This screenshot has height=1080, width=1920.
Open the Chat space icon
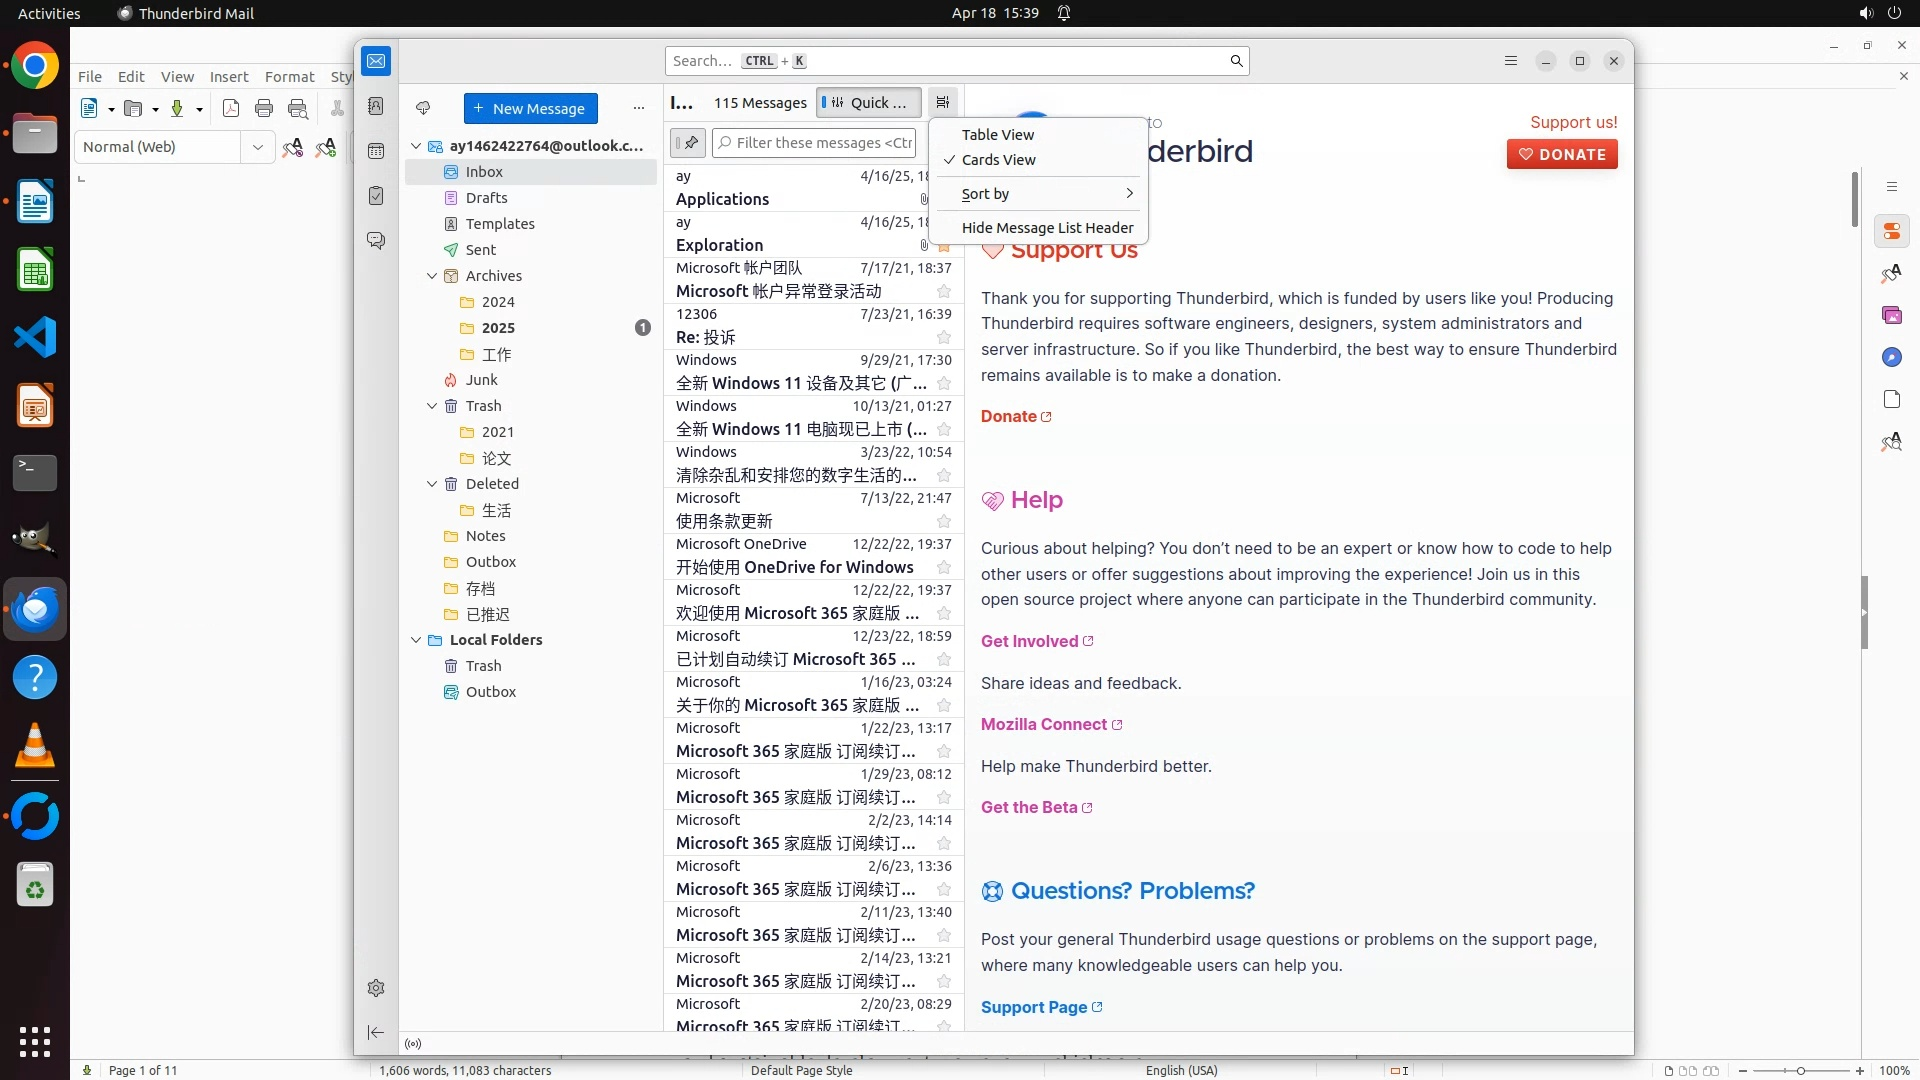(376, 241)
